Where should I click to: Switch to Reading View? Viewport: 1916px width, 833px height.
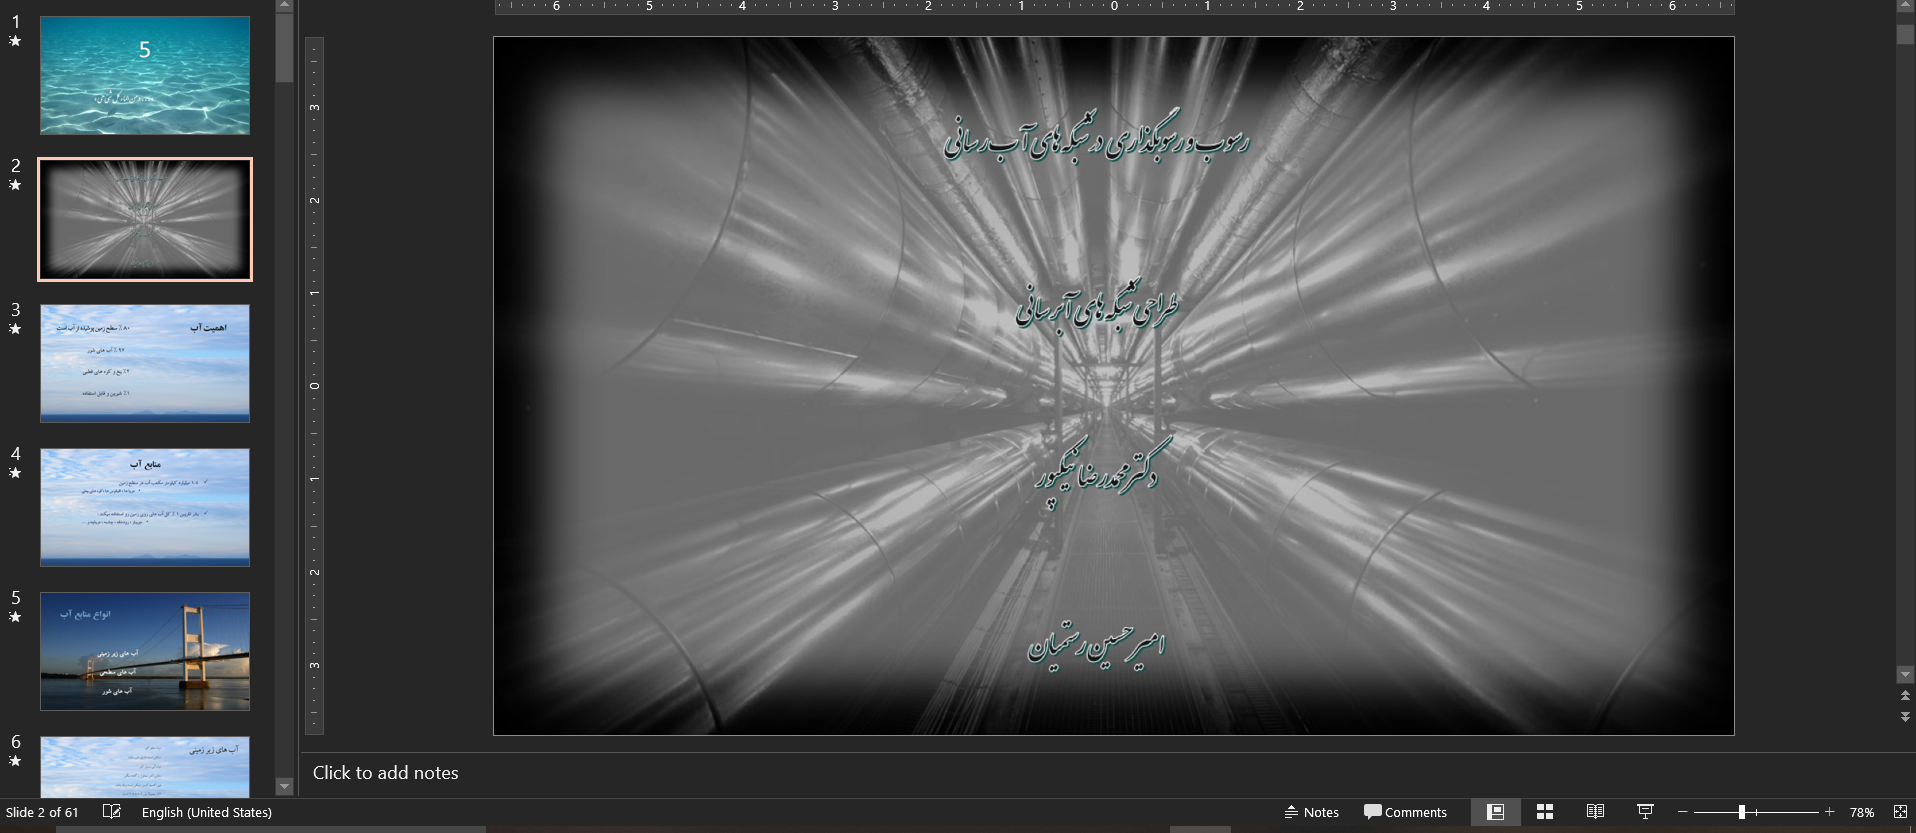pos(1595,812)
